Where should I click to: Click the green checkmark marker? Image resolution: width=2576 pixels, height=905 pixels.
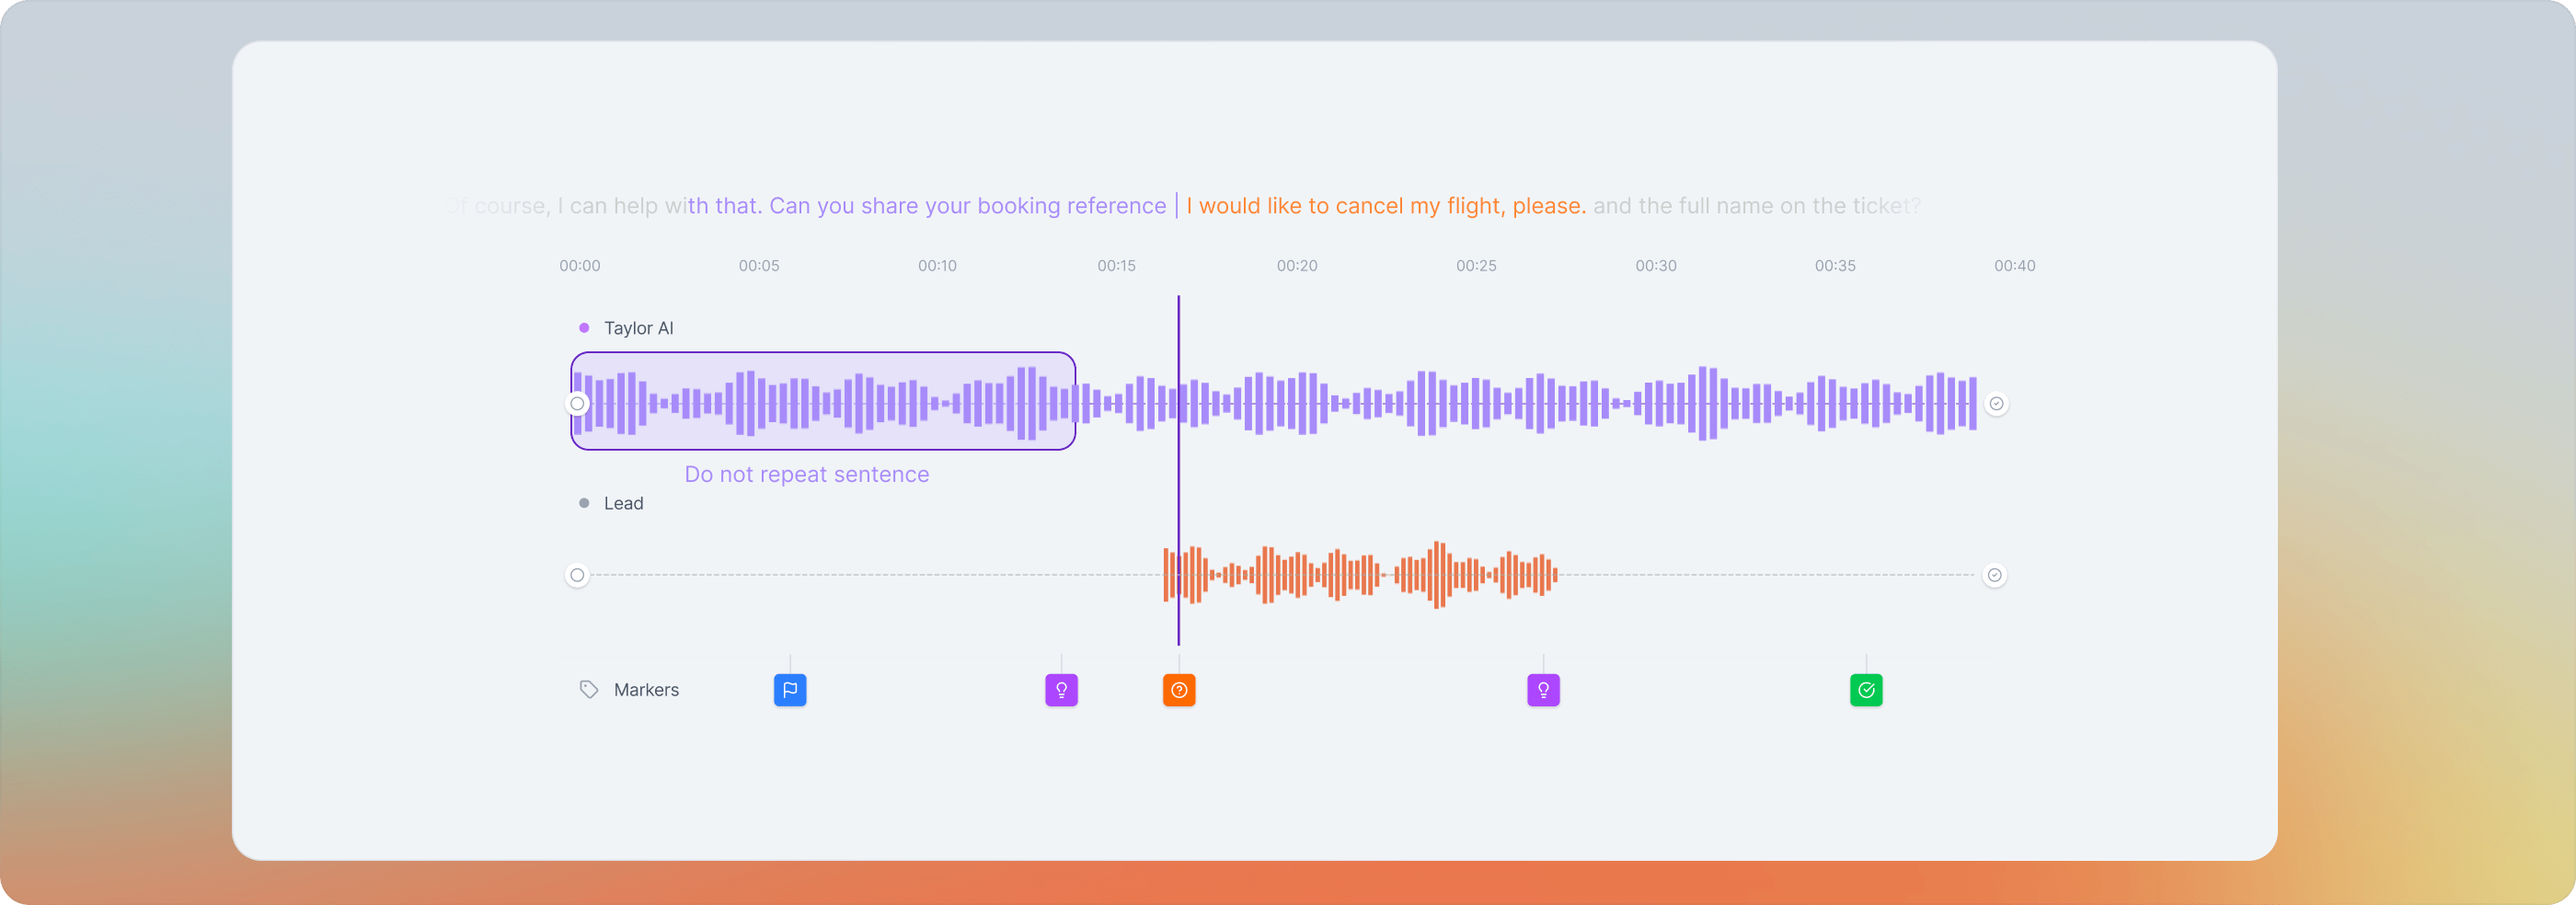click(1865, 689)
